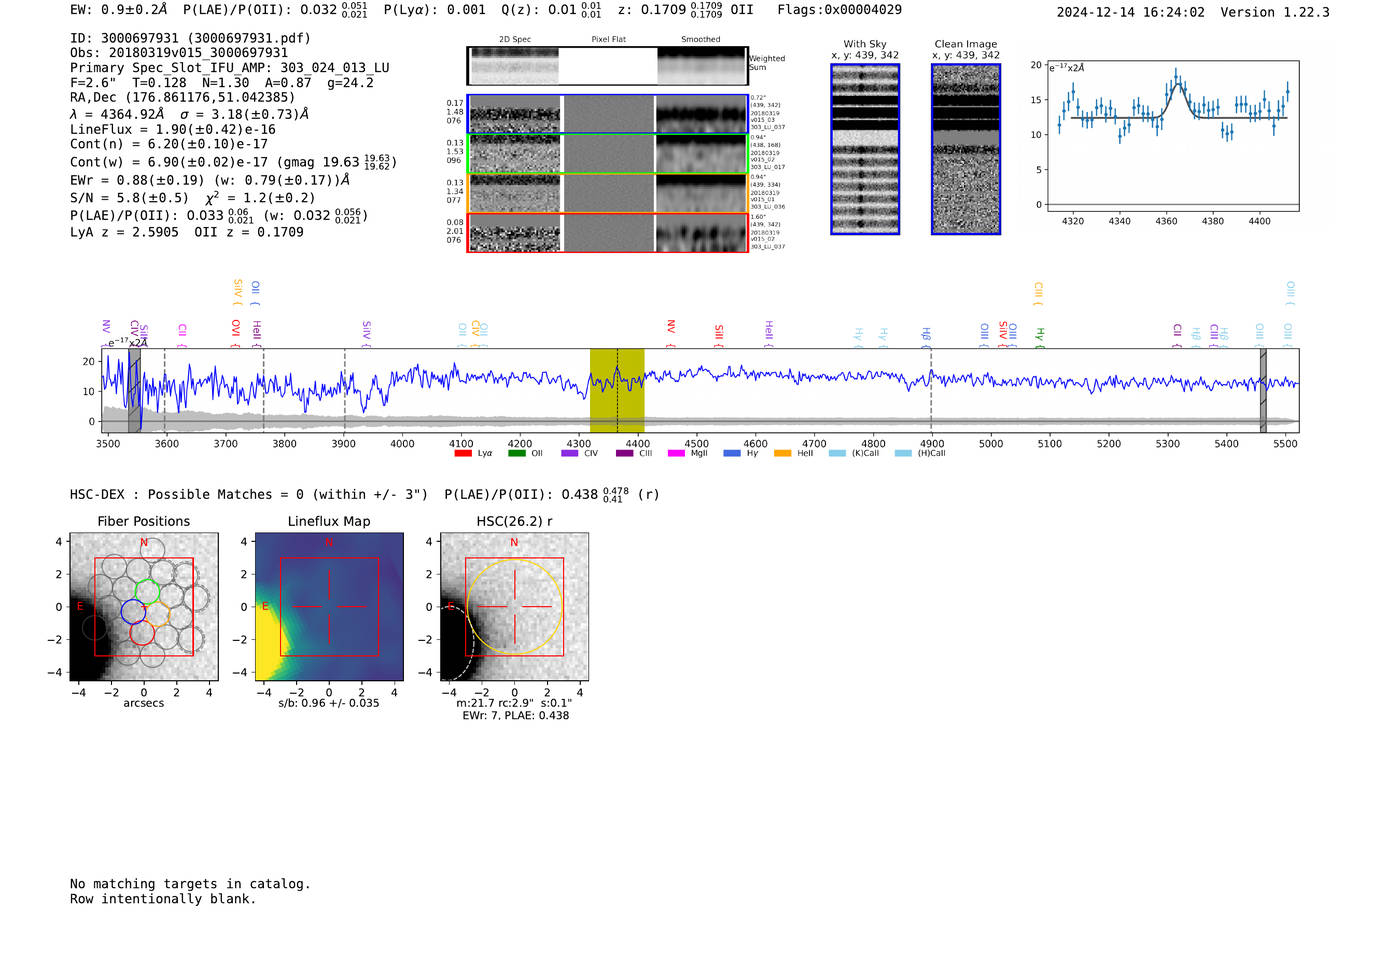
Task: Click the green fiber circle in Fiber Positions
Action: 148,591
